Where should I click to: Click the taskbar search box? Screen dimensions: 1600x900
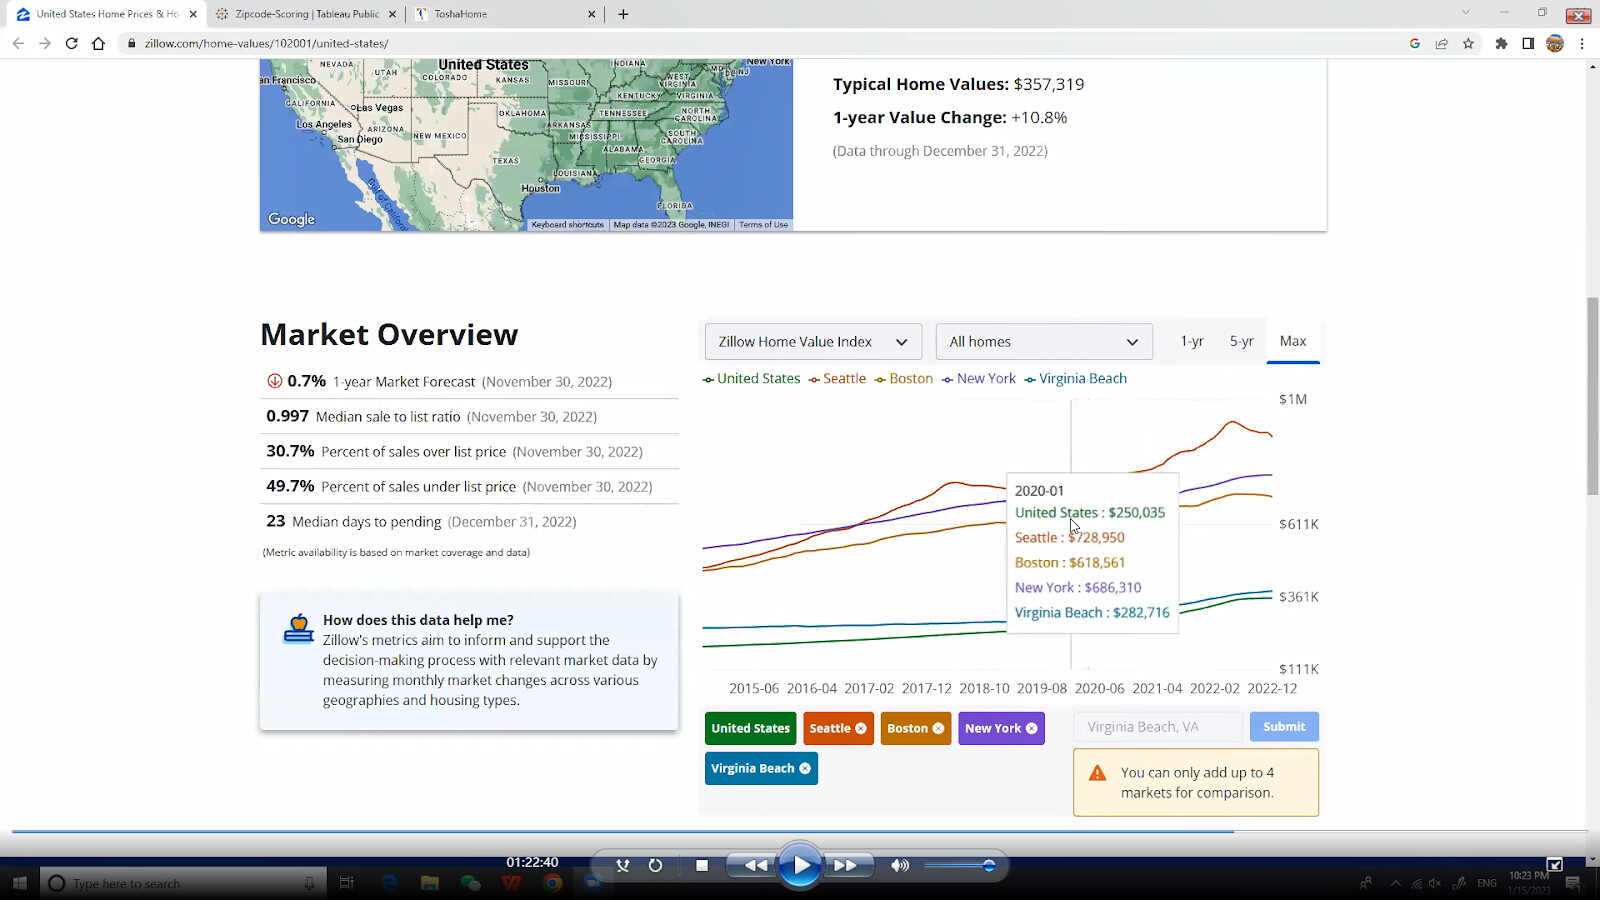[183, 883]
